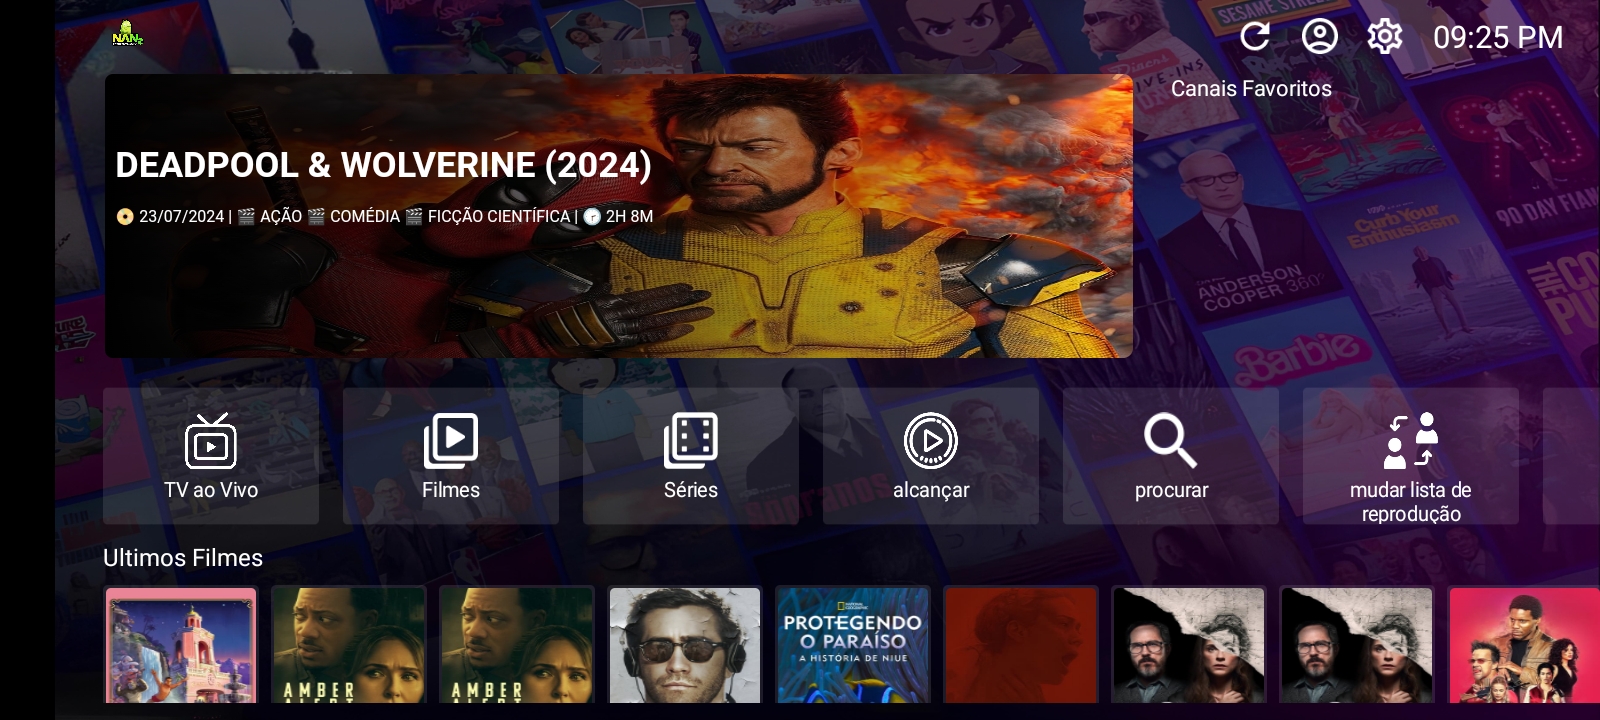The height and width of the screenshot is (720, 1600).
Task: Click the COMÉDIA genre tag
Action: coord(365,216)
